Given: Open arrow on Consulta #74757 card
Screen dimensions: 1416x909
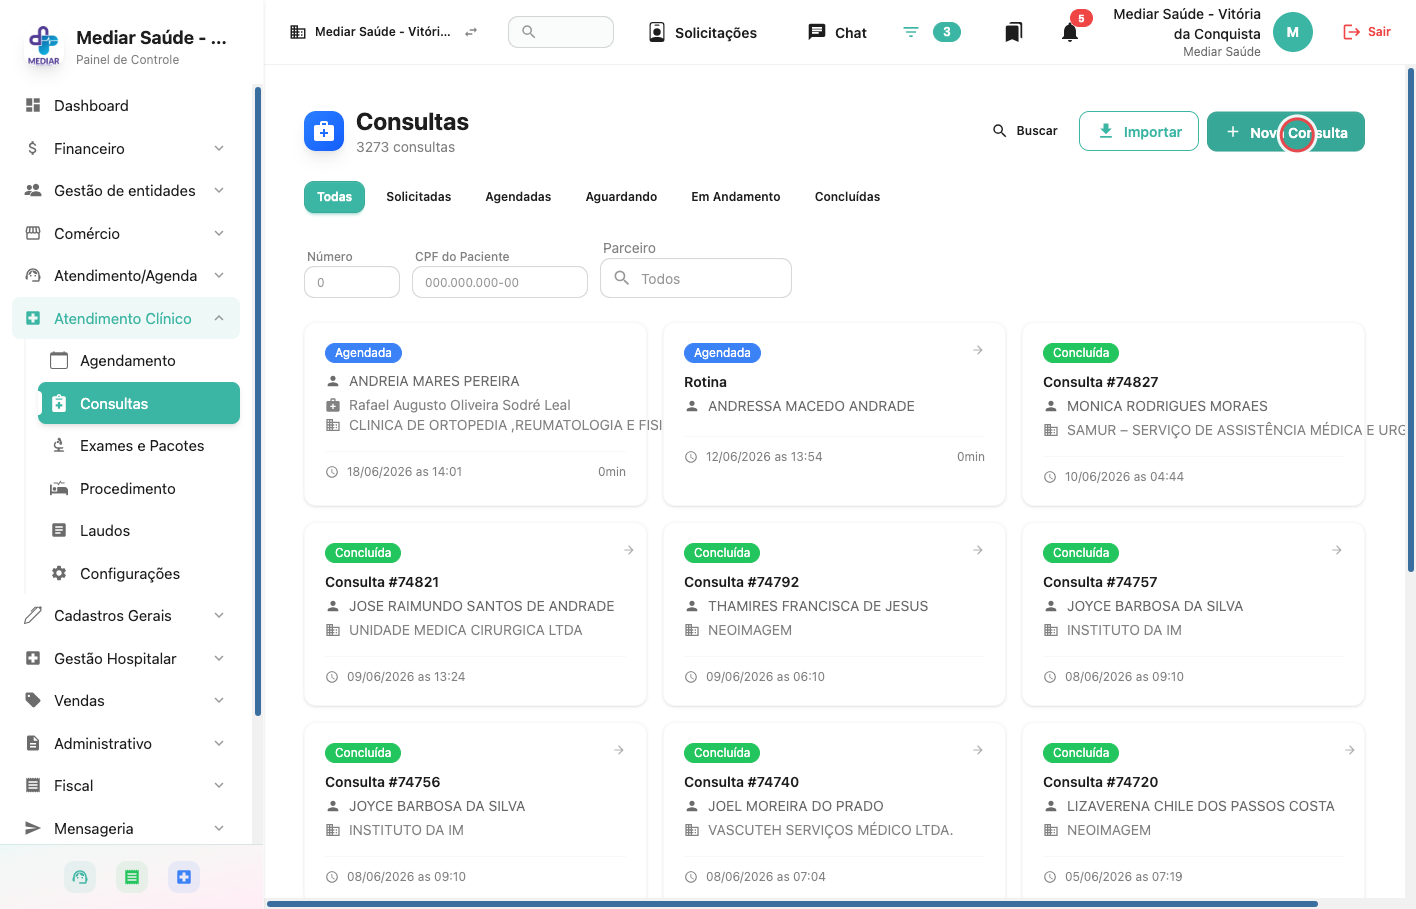Looking at the screenshot, I should (x=1337, y=550).
